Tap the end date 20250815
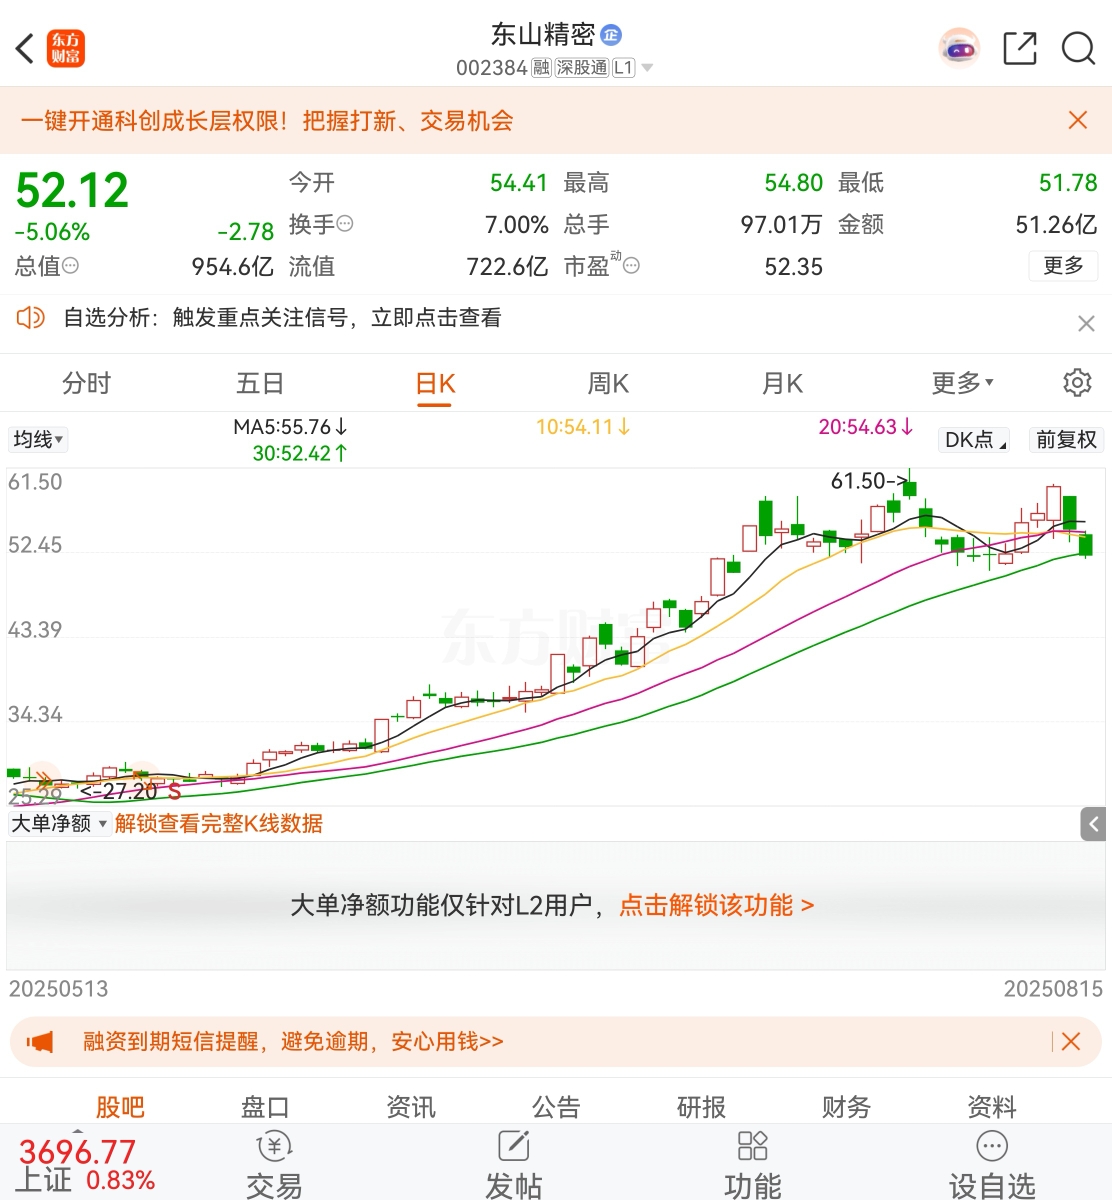Screen dimensions: 1112x1200 click(x=1053, y=989)
